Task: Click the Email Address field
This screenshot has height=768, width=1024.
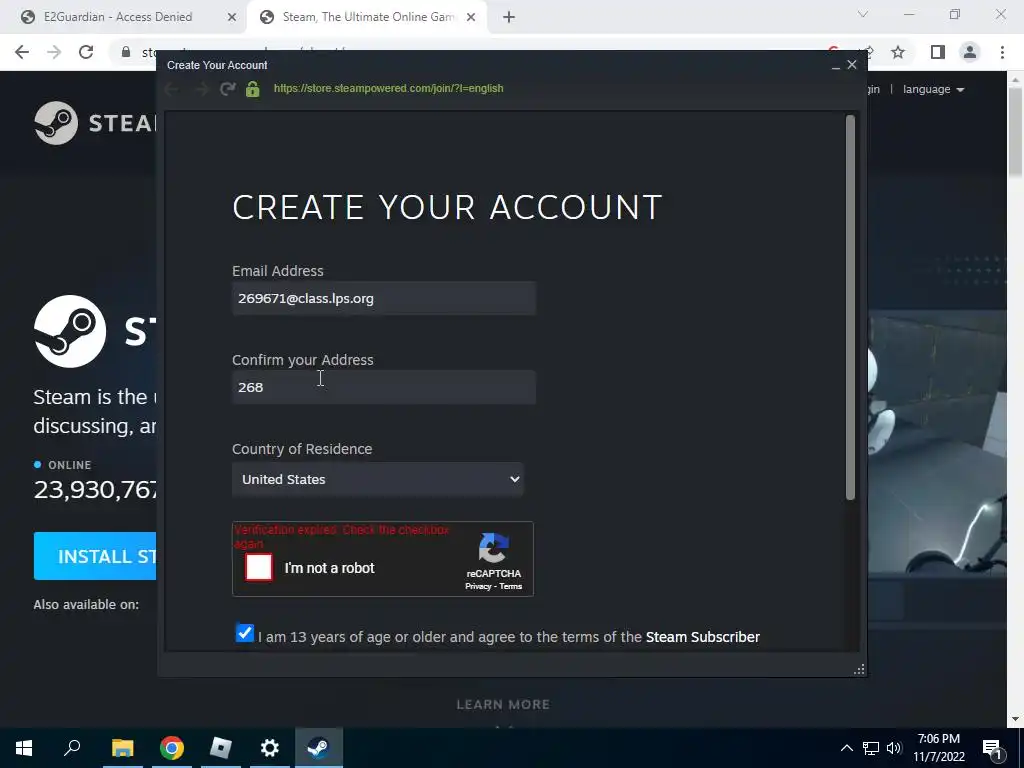Action: tap(384, 298)
